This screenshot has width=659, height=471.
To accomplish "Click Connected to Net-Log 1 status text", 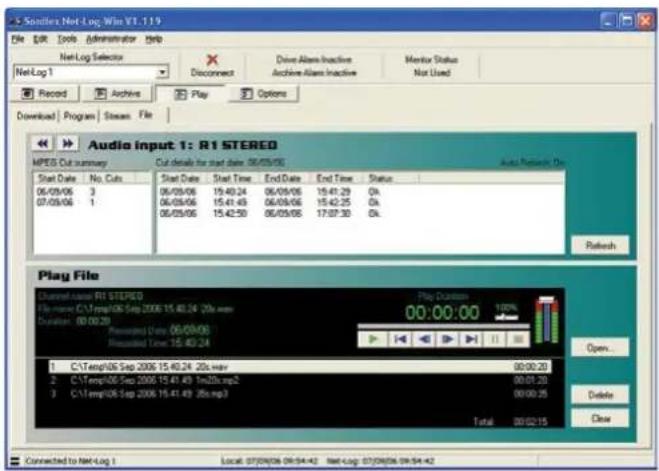I will pyautogui.click(x=71, y=461).
